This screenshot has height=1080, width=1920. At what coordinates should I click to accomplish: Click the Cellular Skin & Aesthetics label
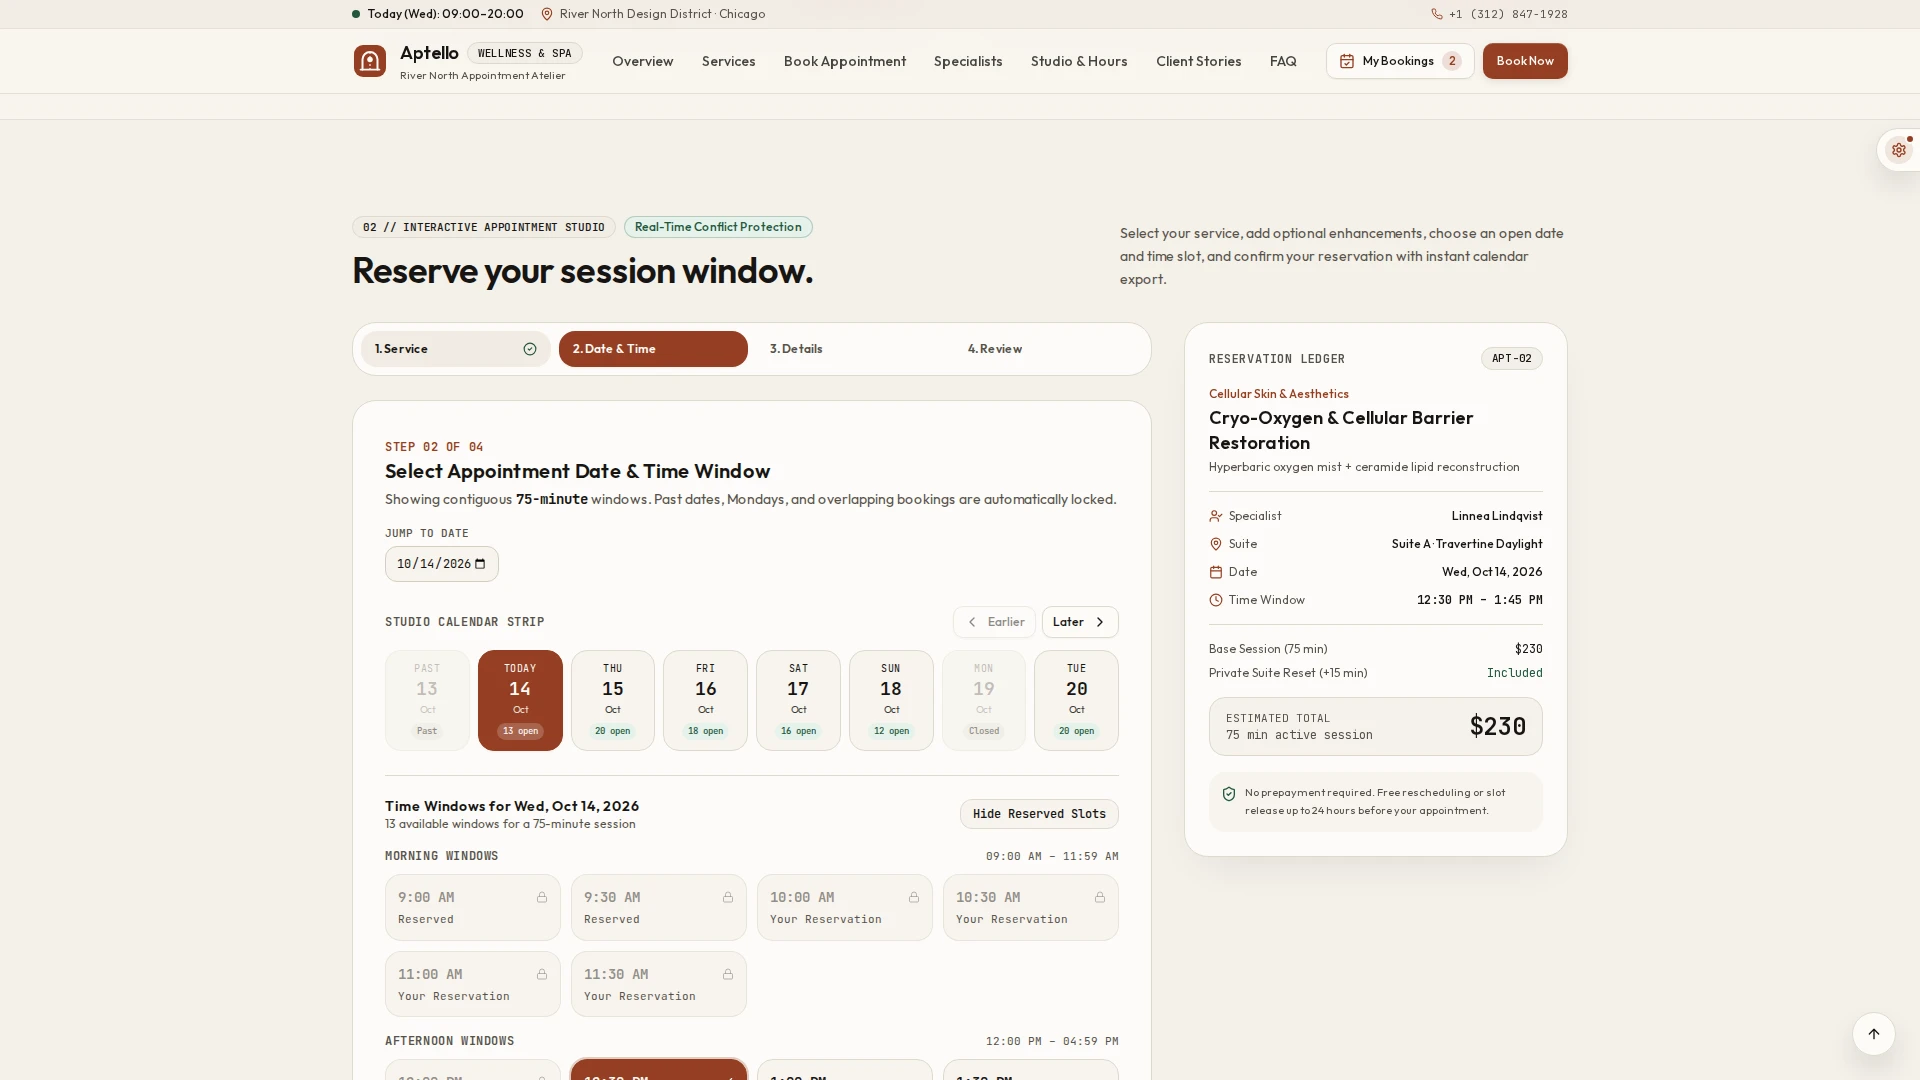1278,394
